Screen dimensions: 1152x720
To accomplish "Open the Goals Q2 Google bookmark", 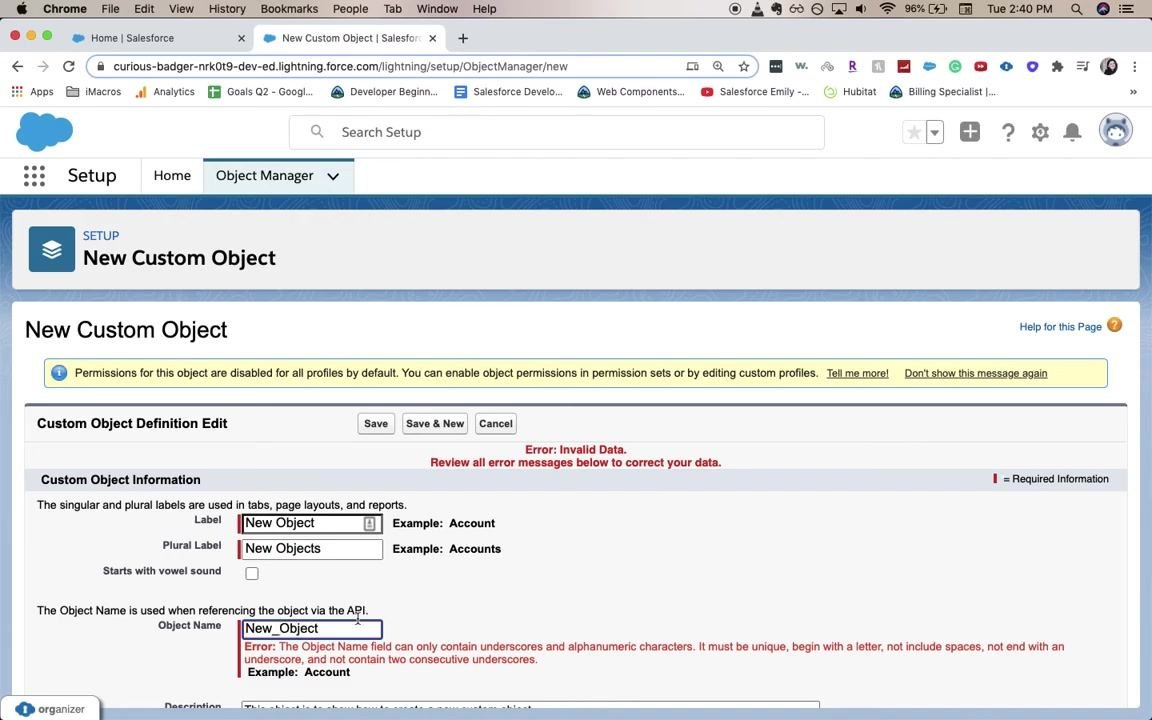I will [x=260, y=92].
